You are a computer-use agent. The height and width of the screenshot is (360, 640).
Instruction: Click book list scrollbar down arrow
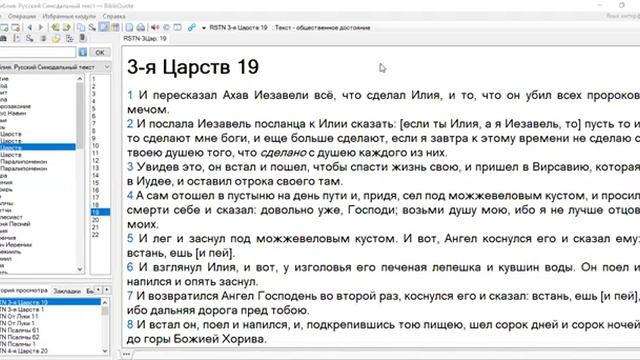[80, 269]
